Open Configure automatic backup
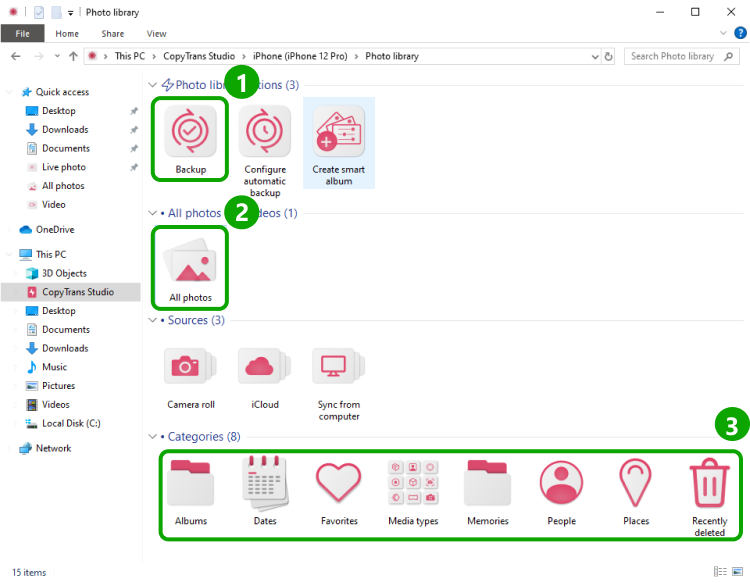This screenshot has height=583, width=750. pyautogui.click(x=265, y=131)
